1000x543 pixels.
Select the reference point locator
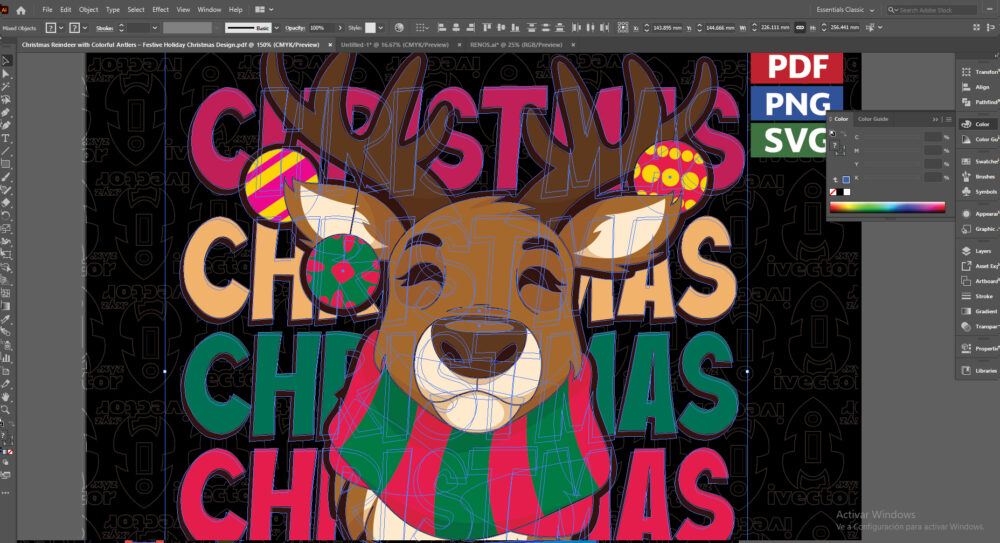click(x=622, y=27)
